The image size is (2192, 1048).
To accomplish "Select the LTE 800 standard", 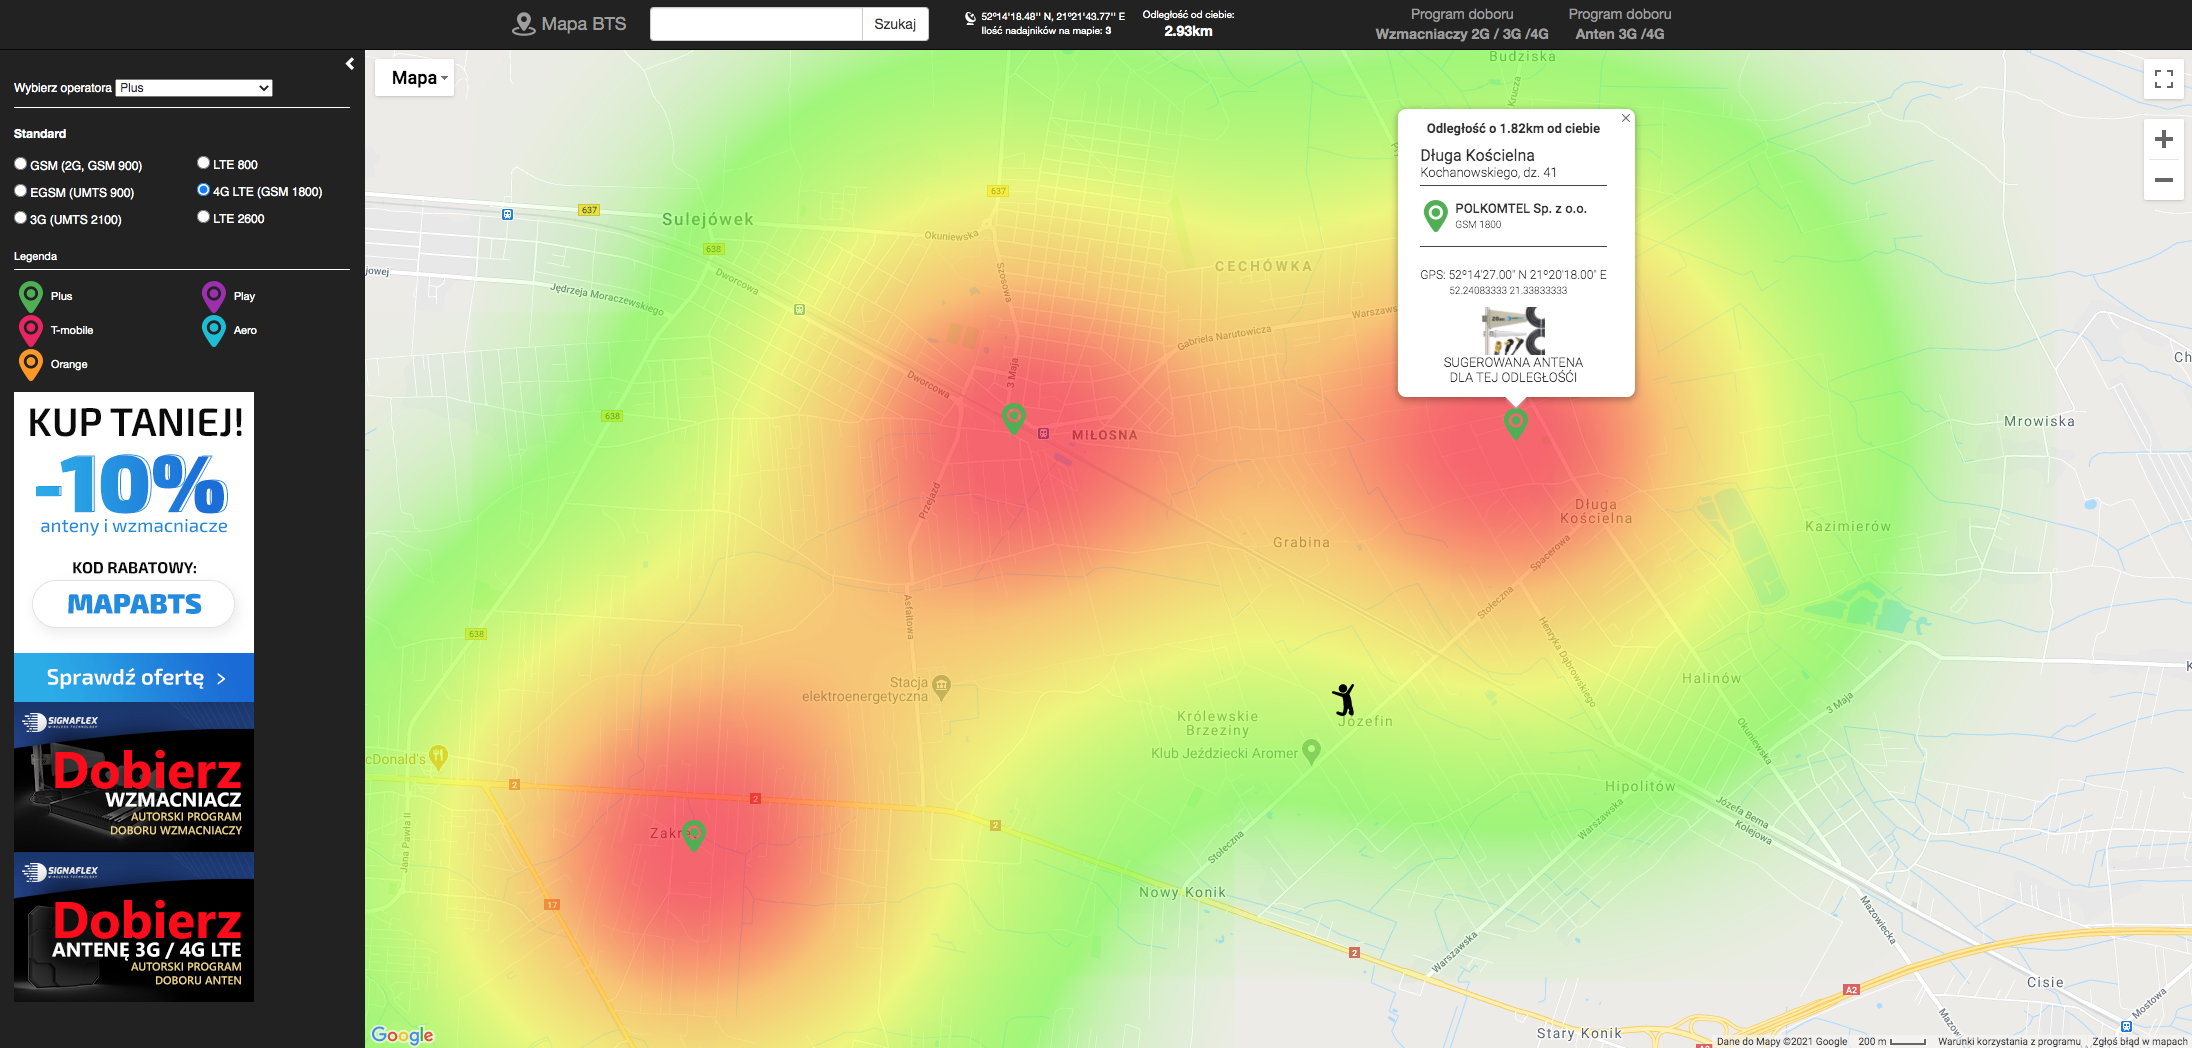I will pyautogui.click(x=203, y=163).
